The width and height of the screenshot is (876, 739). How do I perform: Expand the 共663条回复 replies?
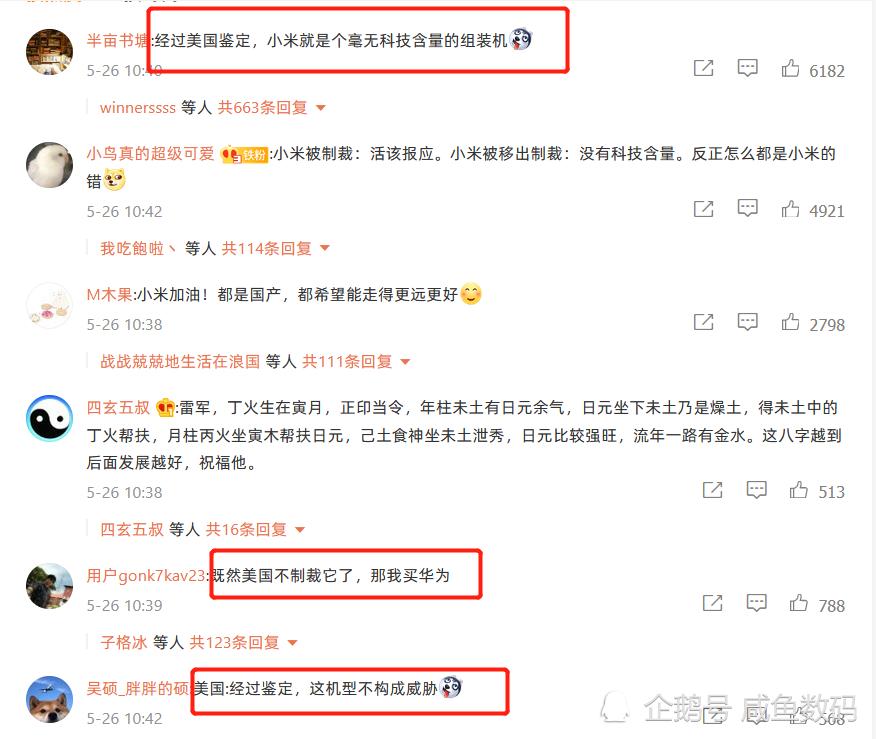[271, 107]
